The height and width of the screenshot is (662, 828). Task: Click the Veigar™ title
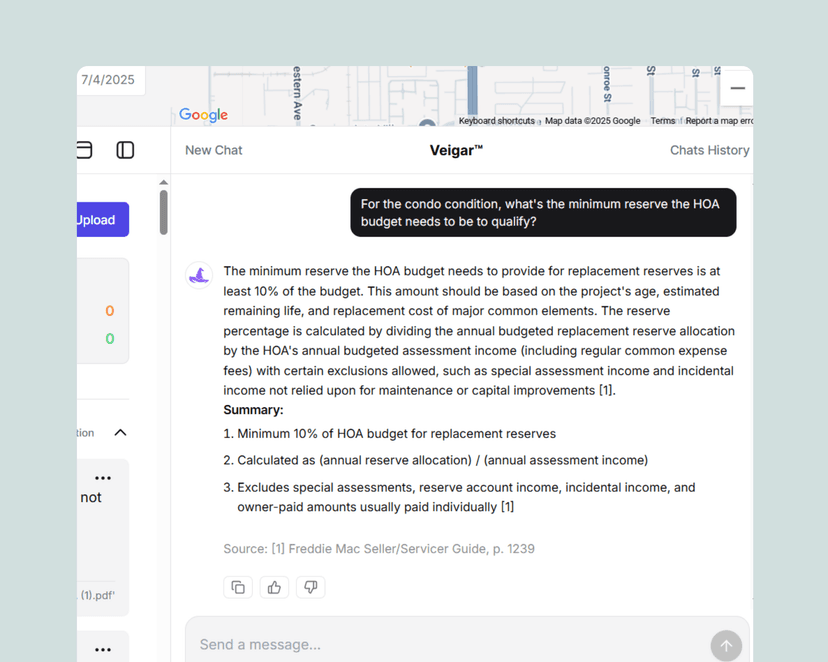pos(456,150)
